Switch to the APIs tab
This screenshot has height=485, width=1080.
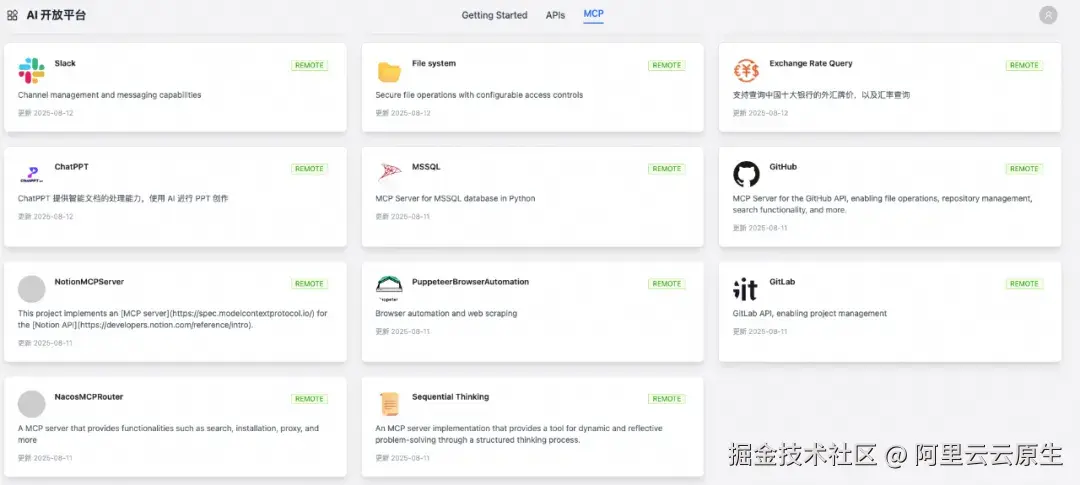pos(555,15)
